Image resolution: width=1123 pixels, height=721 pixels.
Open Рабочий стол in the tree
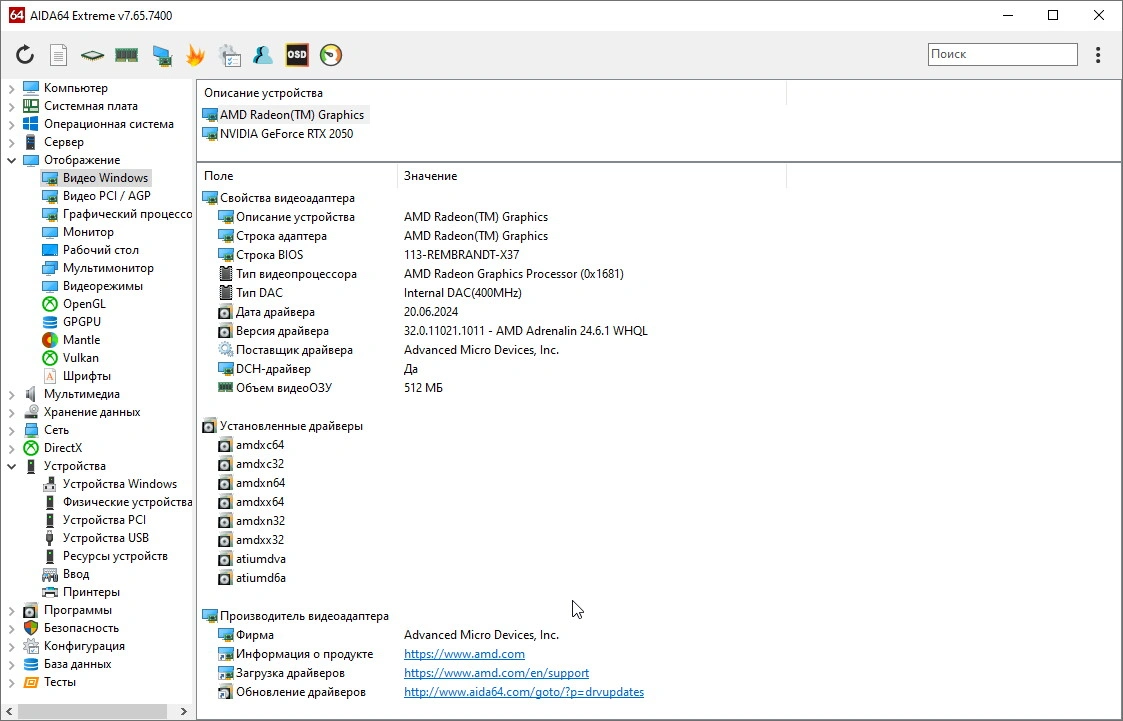coord(101,250)
